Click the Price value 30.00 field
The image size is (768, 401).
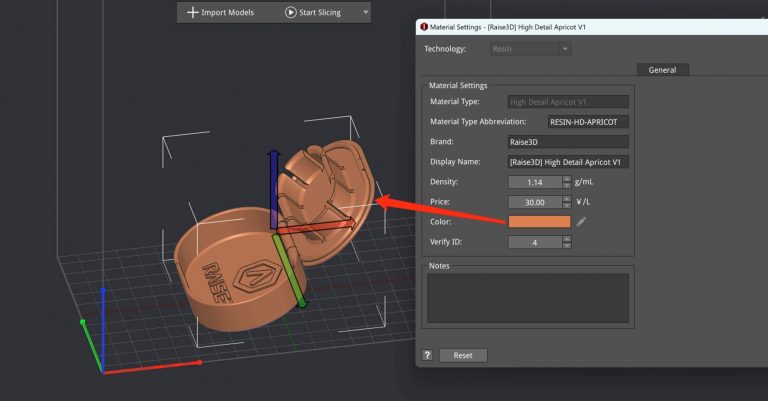535,202
